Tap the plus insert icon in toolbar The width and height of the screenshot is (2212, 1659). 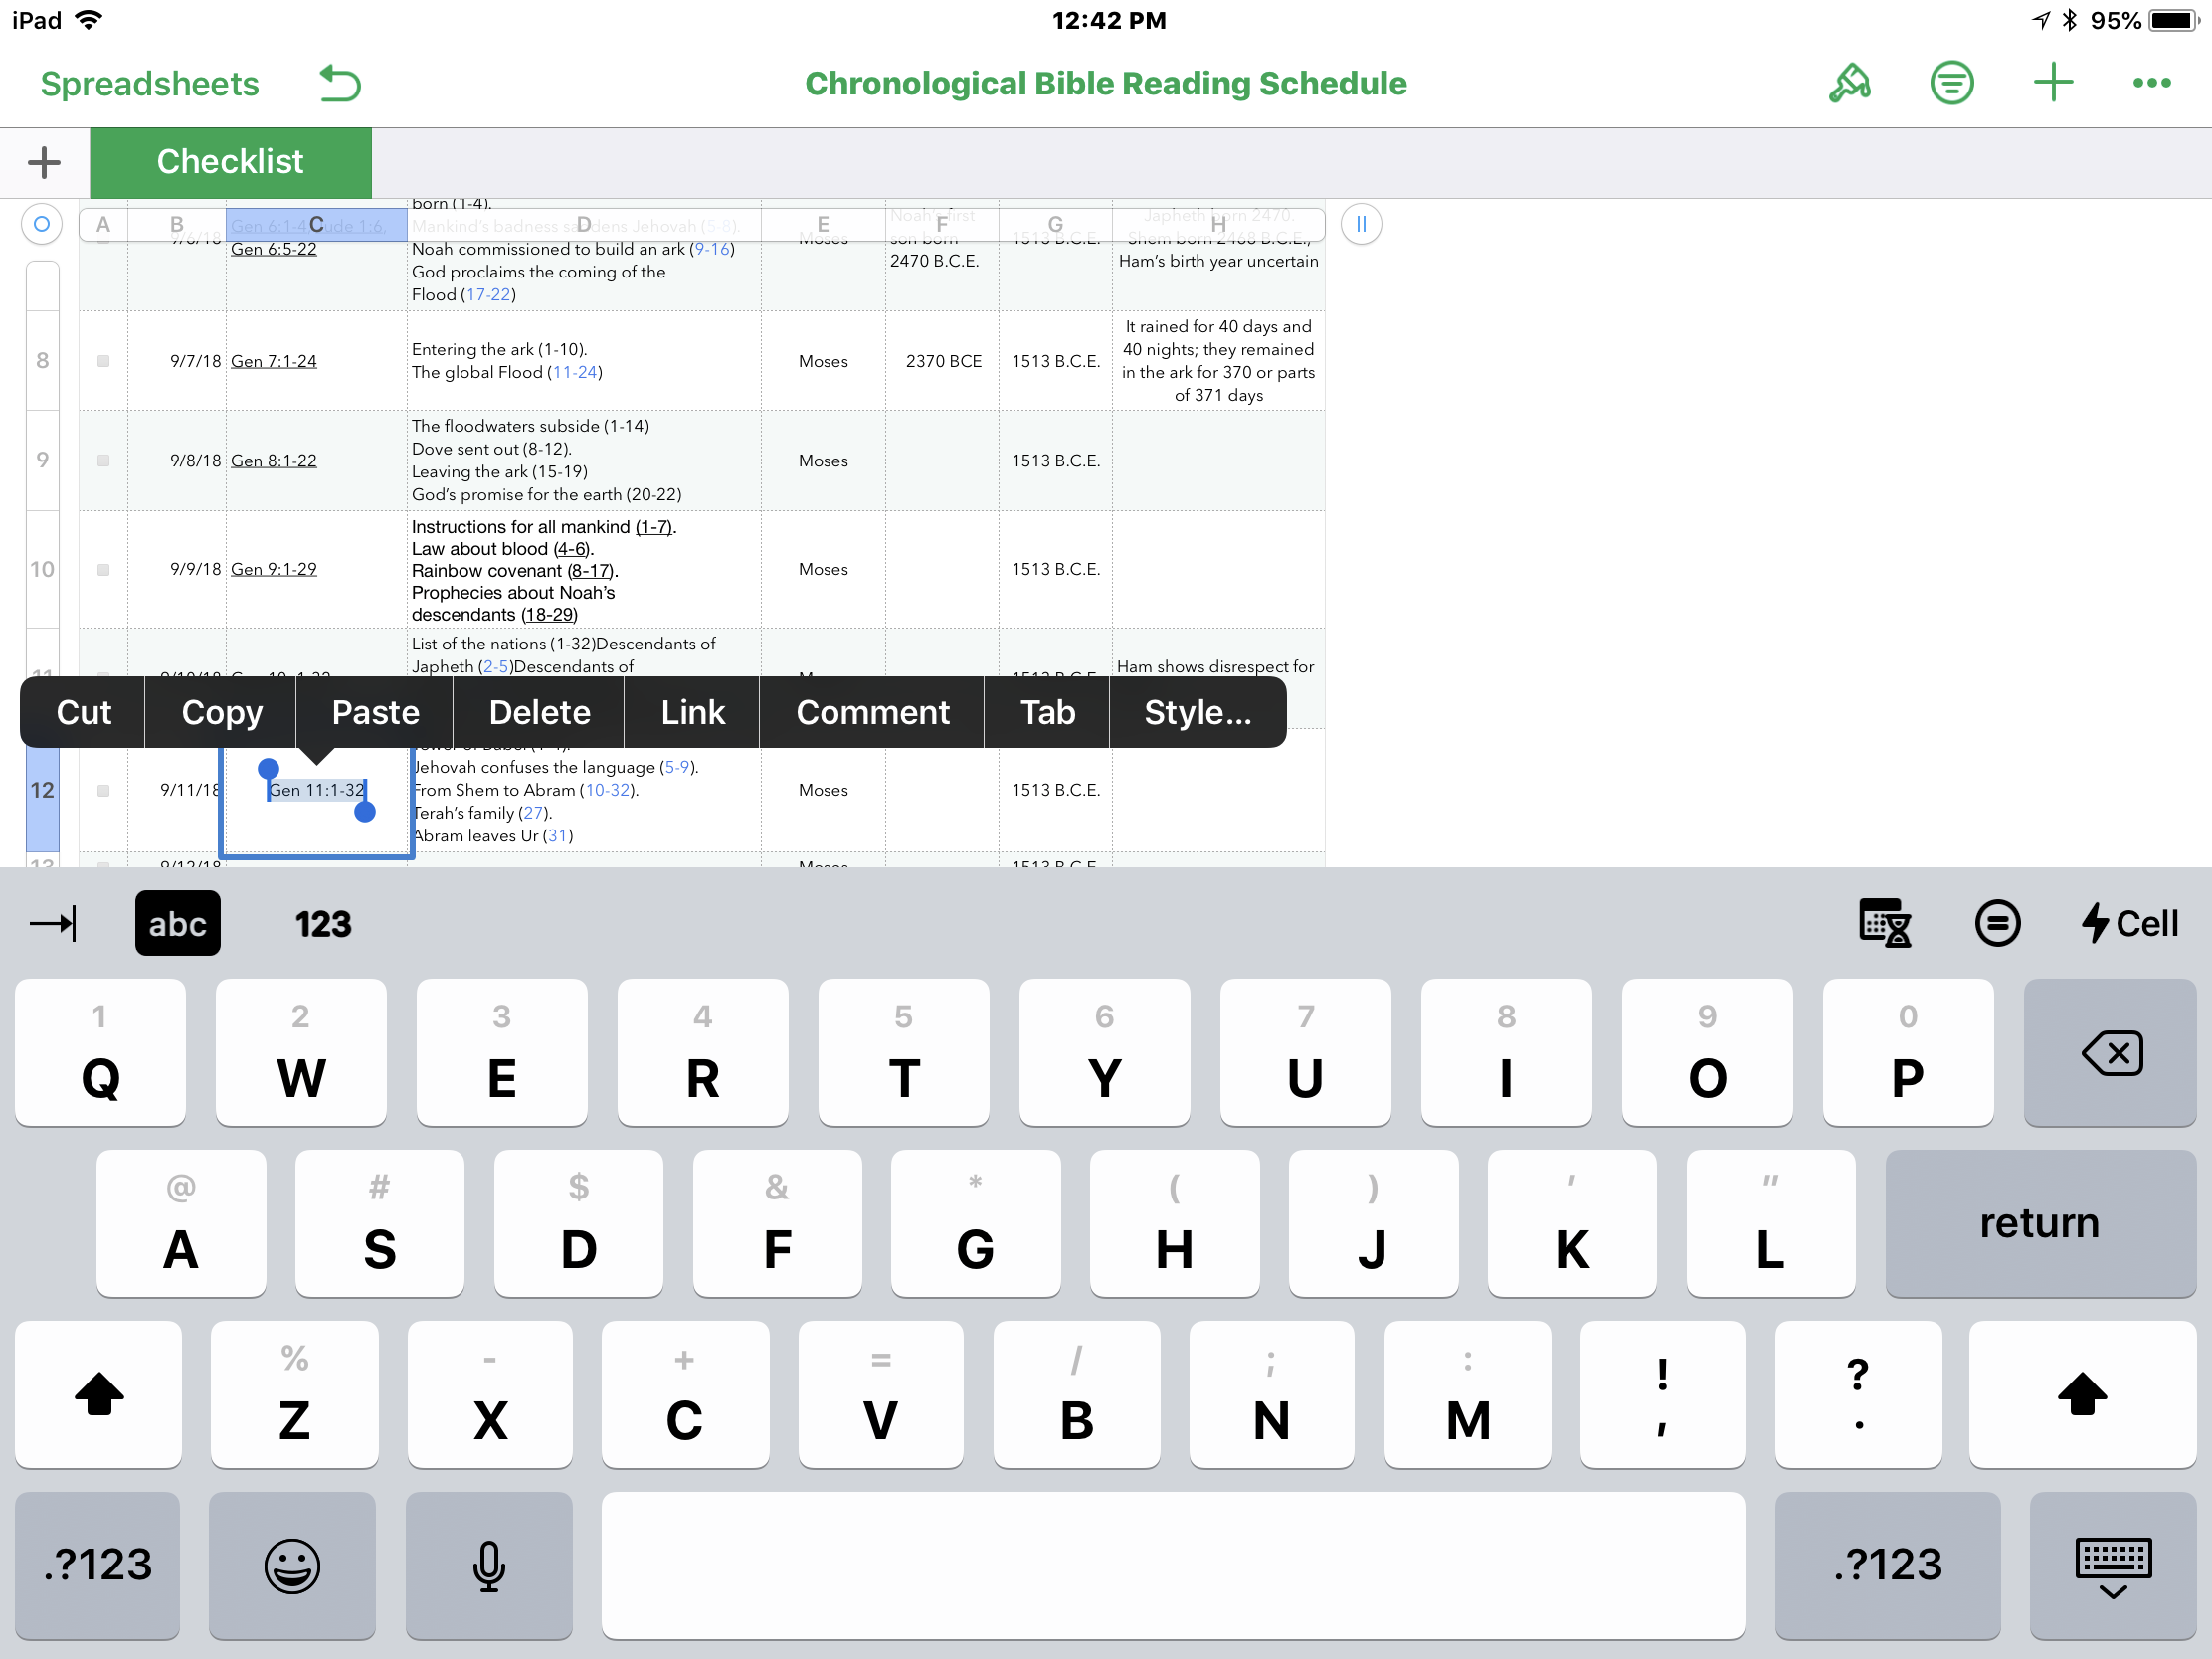pos(2052,84)
